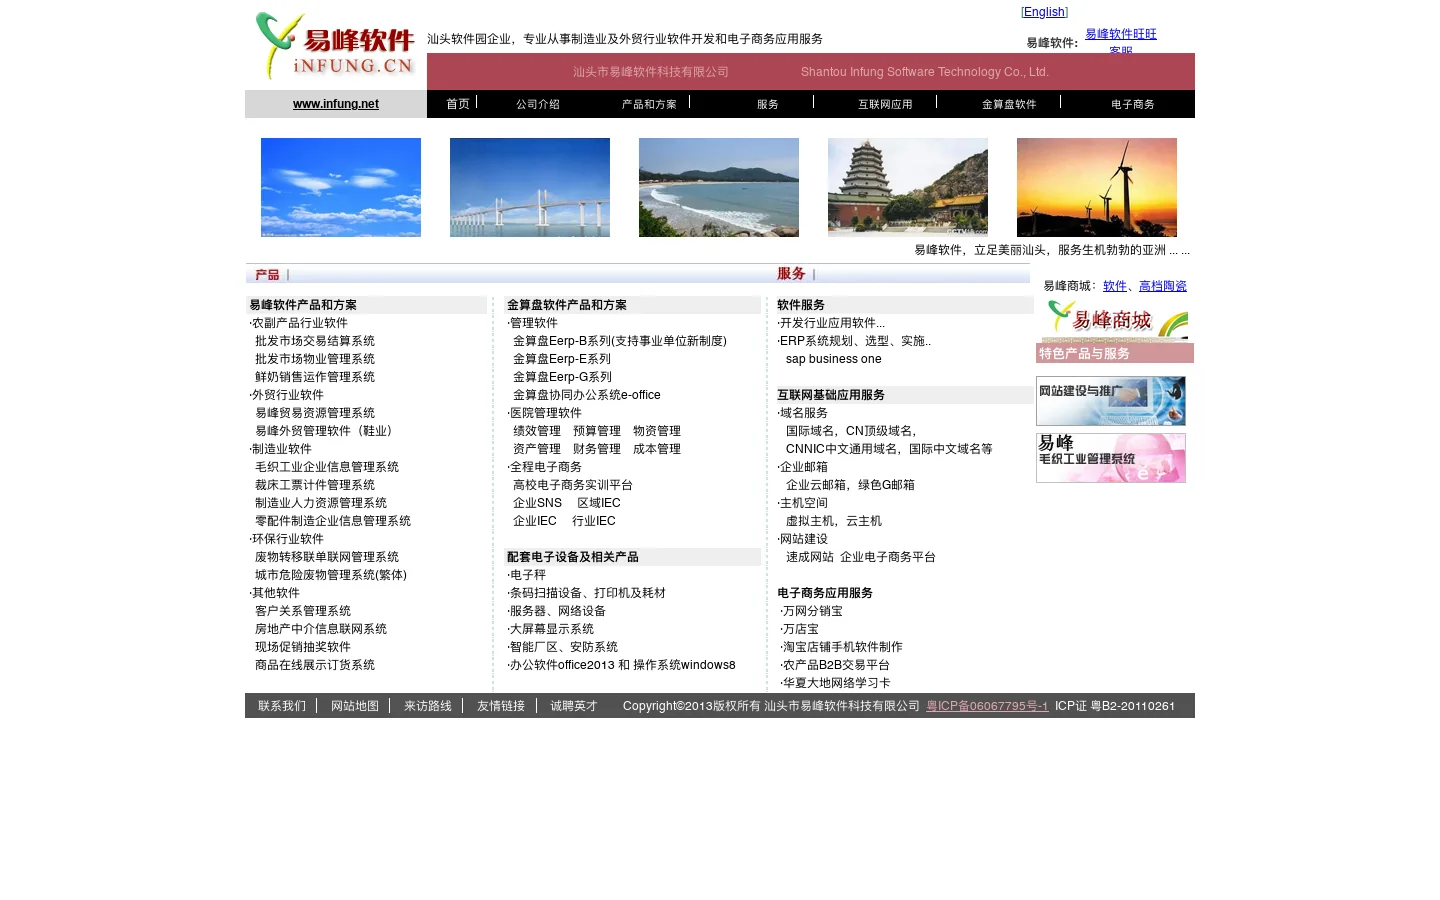The image size is (1440, 900).
Task: Open 房地产中介信息联网系统
Action: [x=321, y=629]
